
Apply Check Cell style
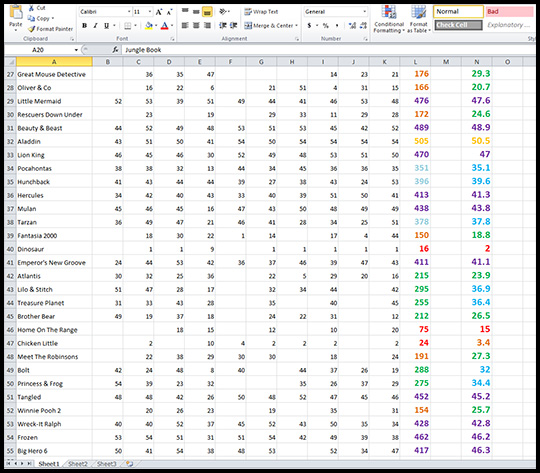pyautogui.click(x=458, y=25)
